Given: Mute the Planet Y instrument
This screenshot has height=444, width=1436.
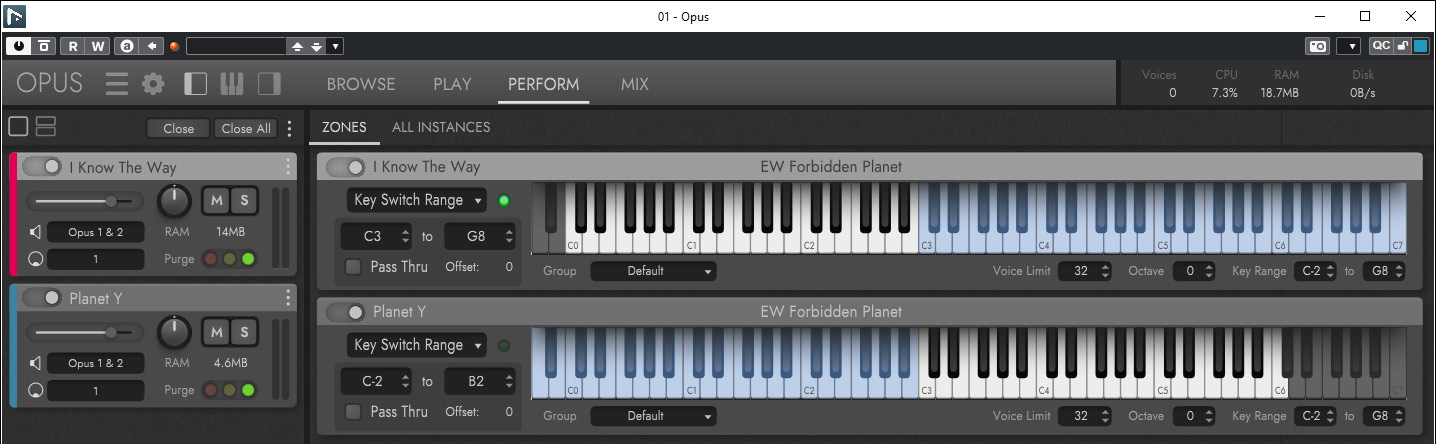Looking at the screenshot, I should [217, 331].
